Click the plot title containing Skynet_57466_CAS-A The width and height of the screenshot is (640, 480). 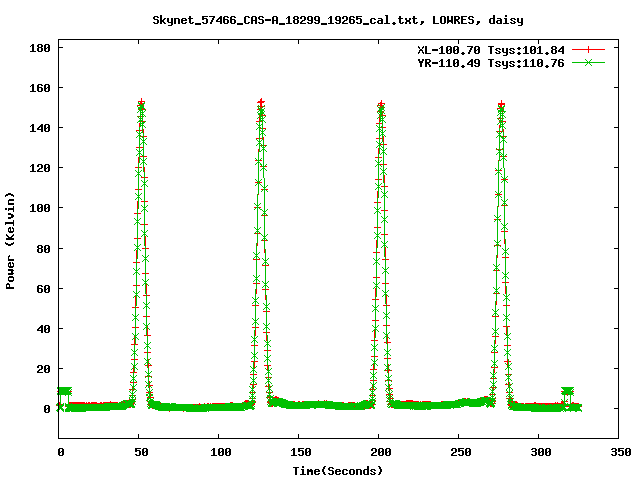pos(337,19)
